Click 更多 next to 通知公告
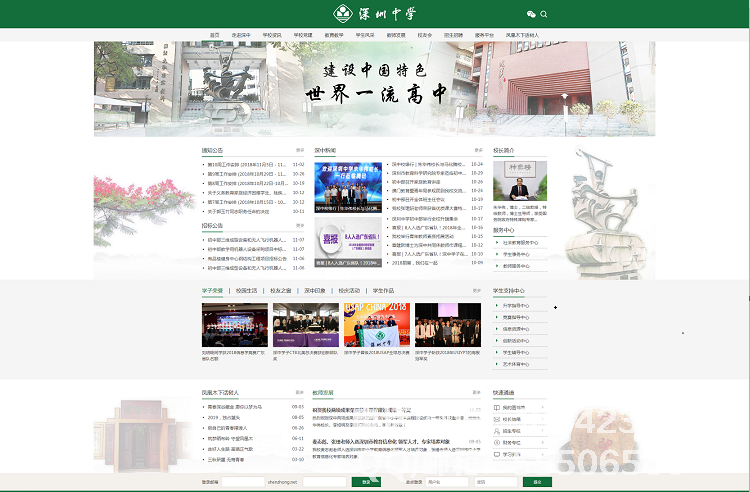 (300, 150)
